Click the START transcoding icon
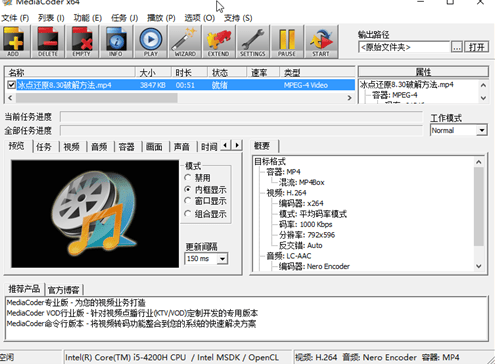Image resolution: width=495 pixels, height=364 pixels. (x=321, y=42)
